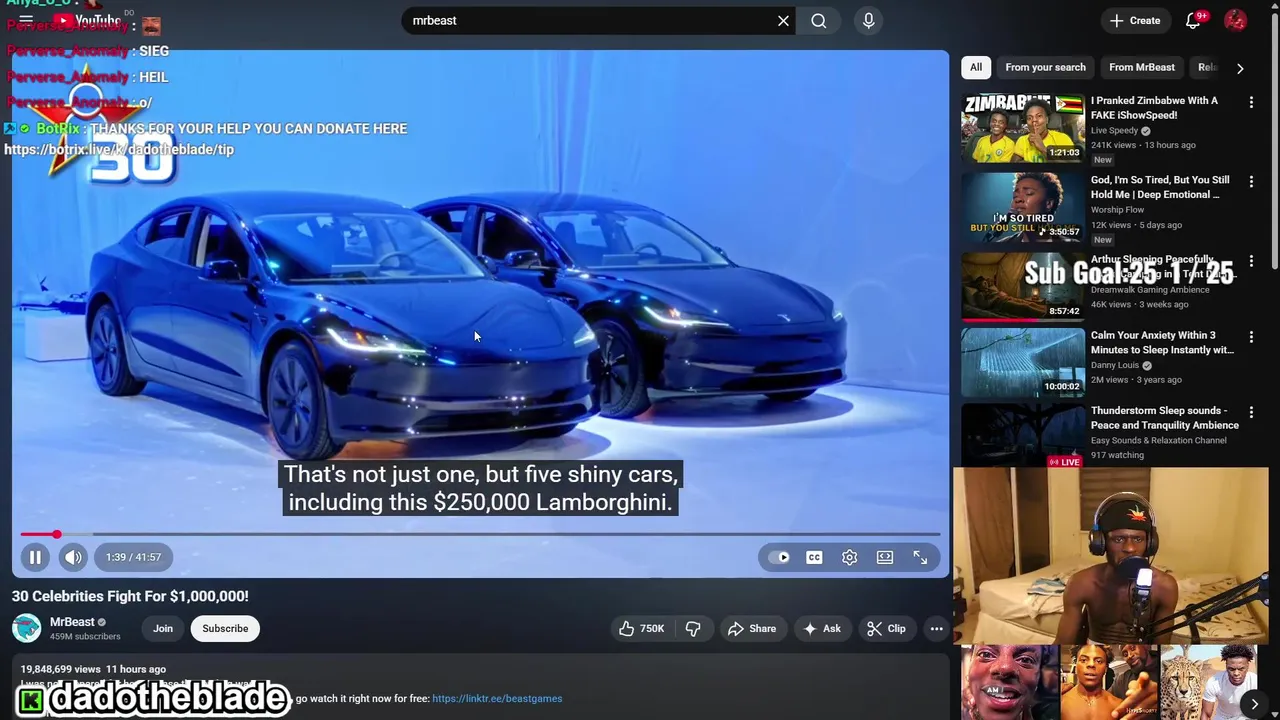Select the From MrBeast chip
The height and width of the screenshot is (720, 1280).
1141,67
